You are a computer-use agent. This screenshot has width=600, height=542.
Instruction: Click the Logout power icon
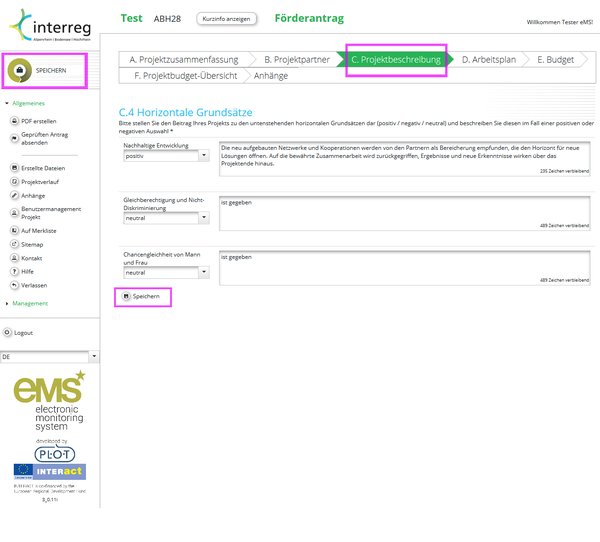[x=7, y=332]
